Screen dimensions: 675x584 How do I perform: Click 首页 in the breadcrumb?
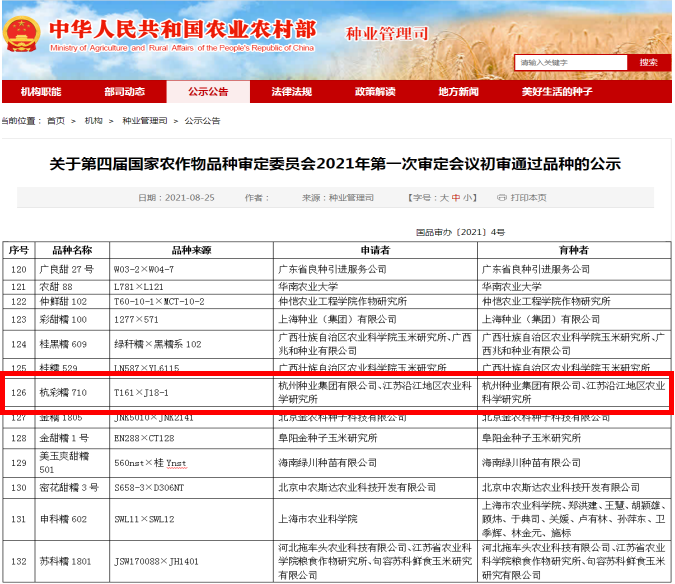pos(56,120)
